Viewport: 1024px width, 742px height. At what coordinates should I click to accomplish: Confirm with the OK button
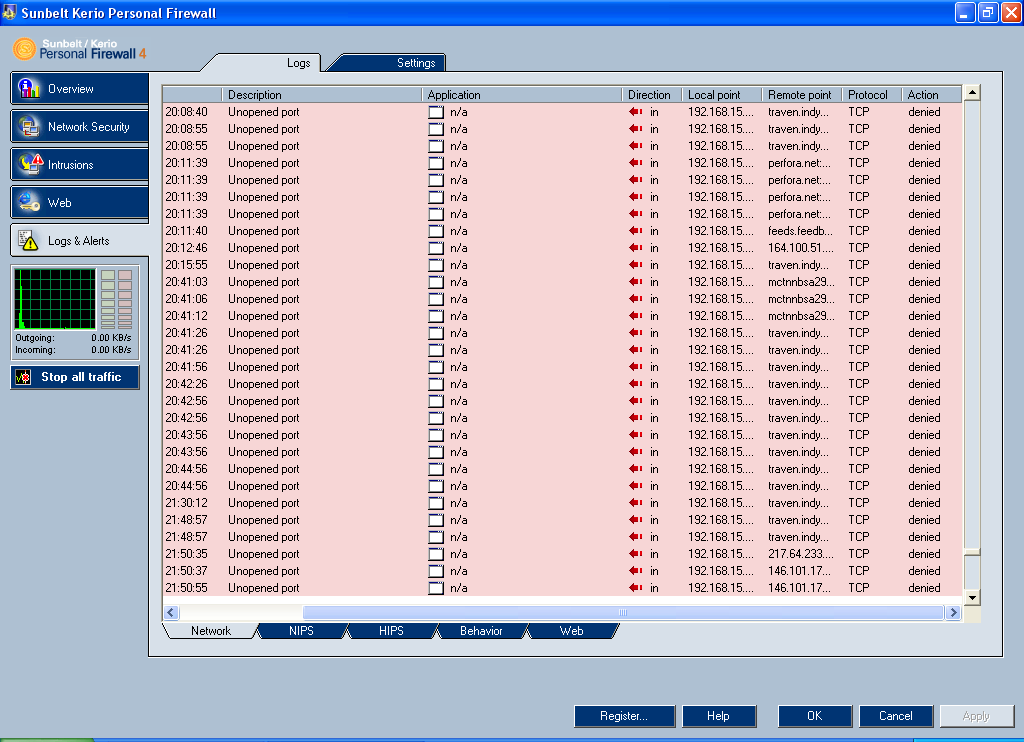pyautogui.click(x=814, y=716)
